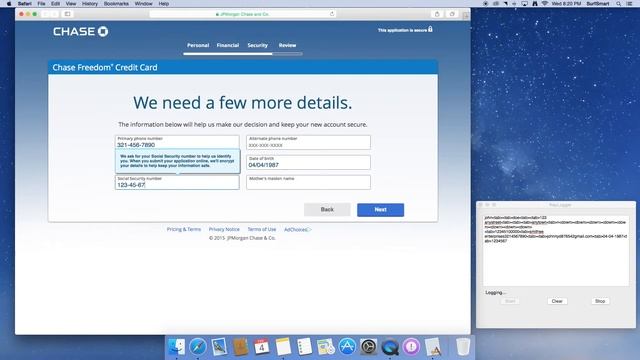Open the yellow Notes icon in the Dock
Viewport: 640px width, 360px height.
(x=283, y=347)
